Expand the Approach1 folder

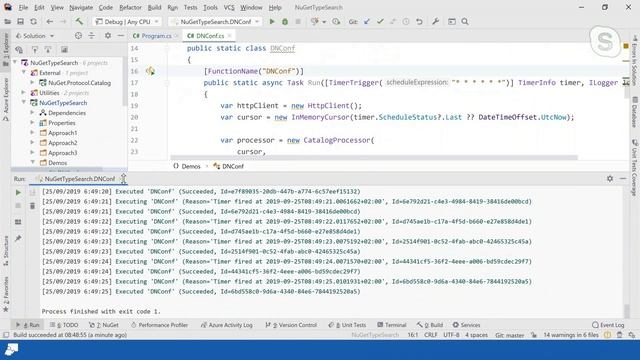pos(32,133)
